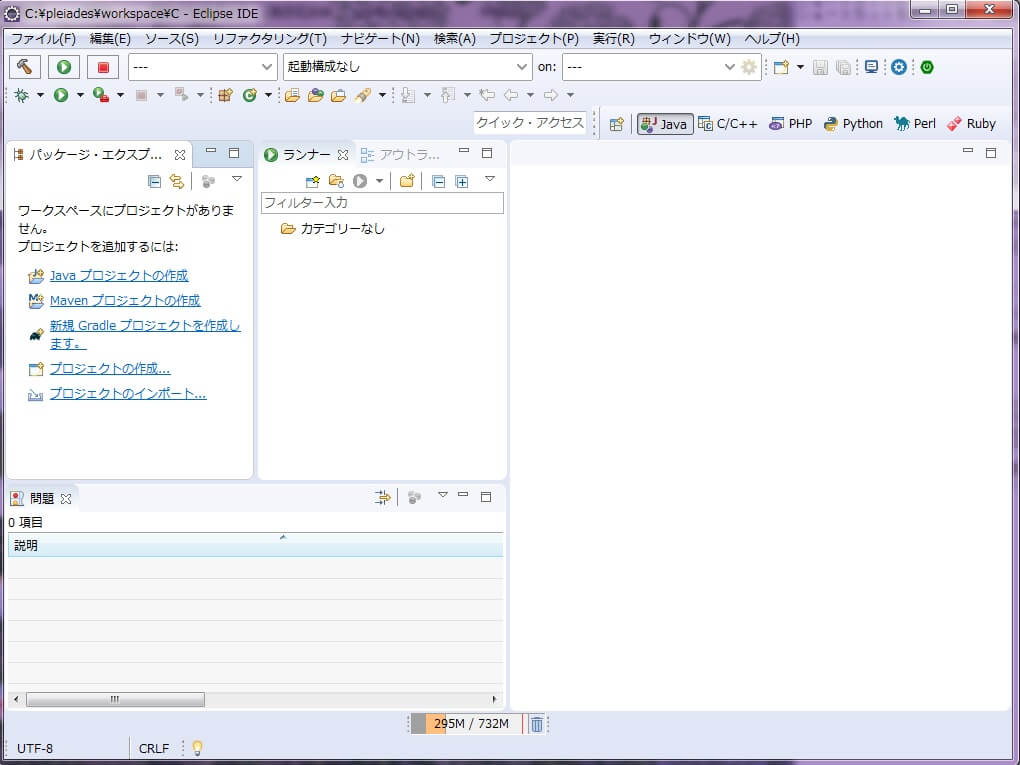Open Package Explorer view menu triangle
Screen dimensions: 1020x765
pyautogui.click(x=237, y=179)
